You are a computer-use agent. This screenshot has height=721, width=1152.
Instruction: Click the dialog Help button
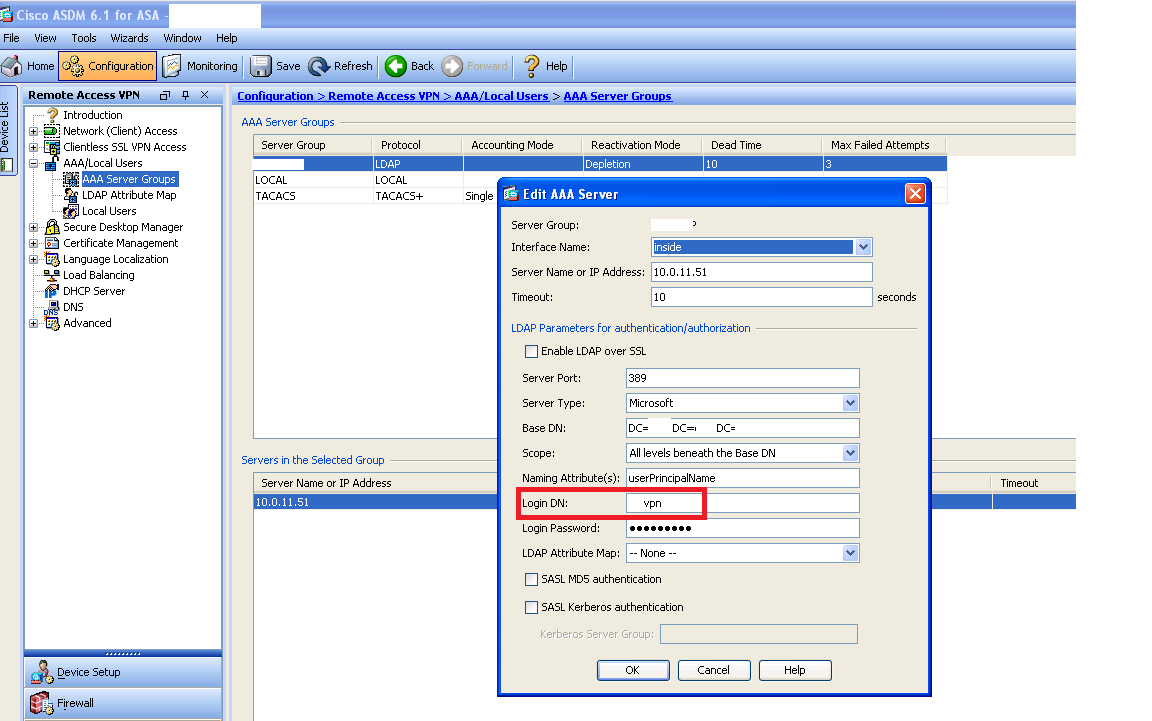click(794, 670)
